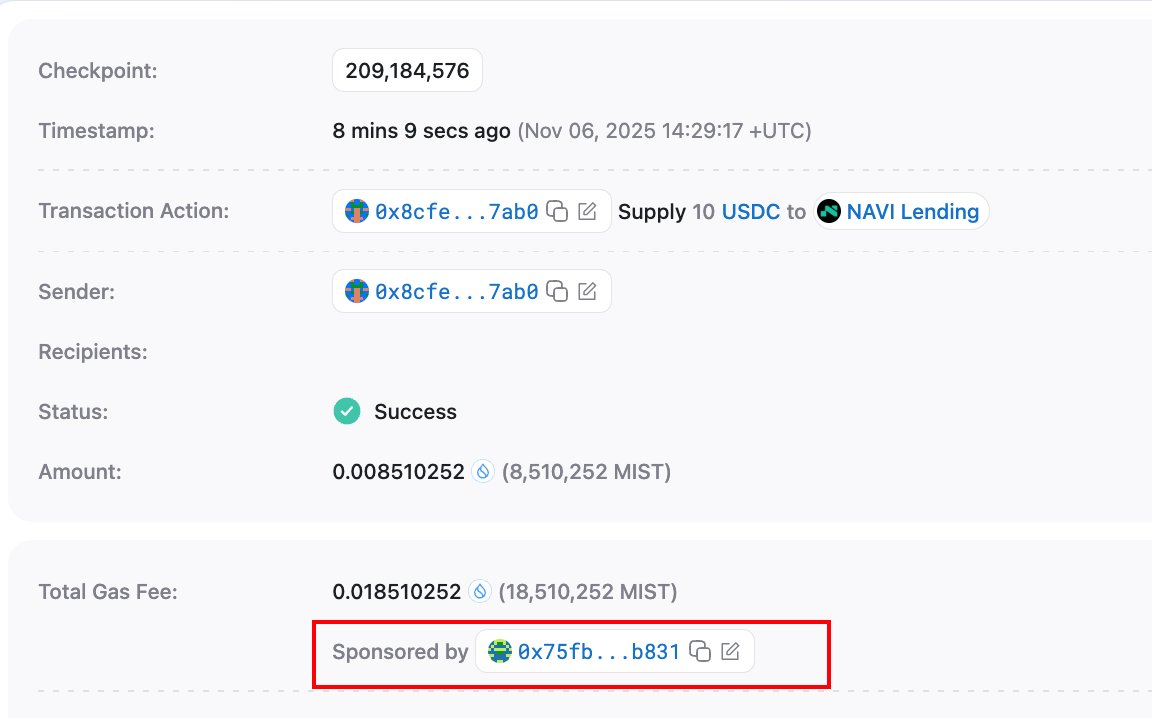Click the SUI droplet icon beside Total Gas Fee

pyautogui.click(x=480, y=591)
